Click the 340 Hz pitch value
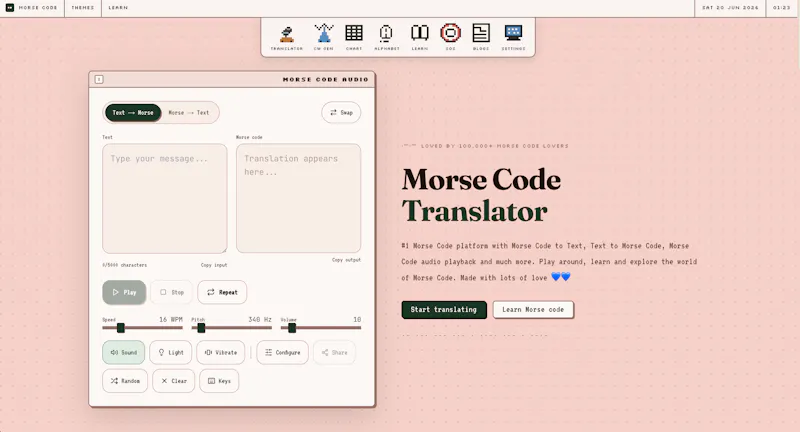Image resolution: width=800 pixels, height=432 pixels. [260, 319]
